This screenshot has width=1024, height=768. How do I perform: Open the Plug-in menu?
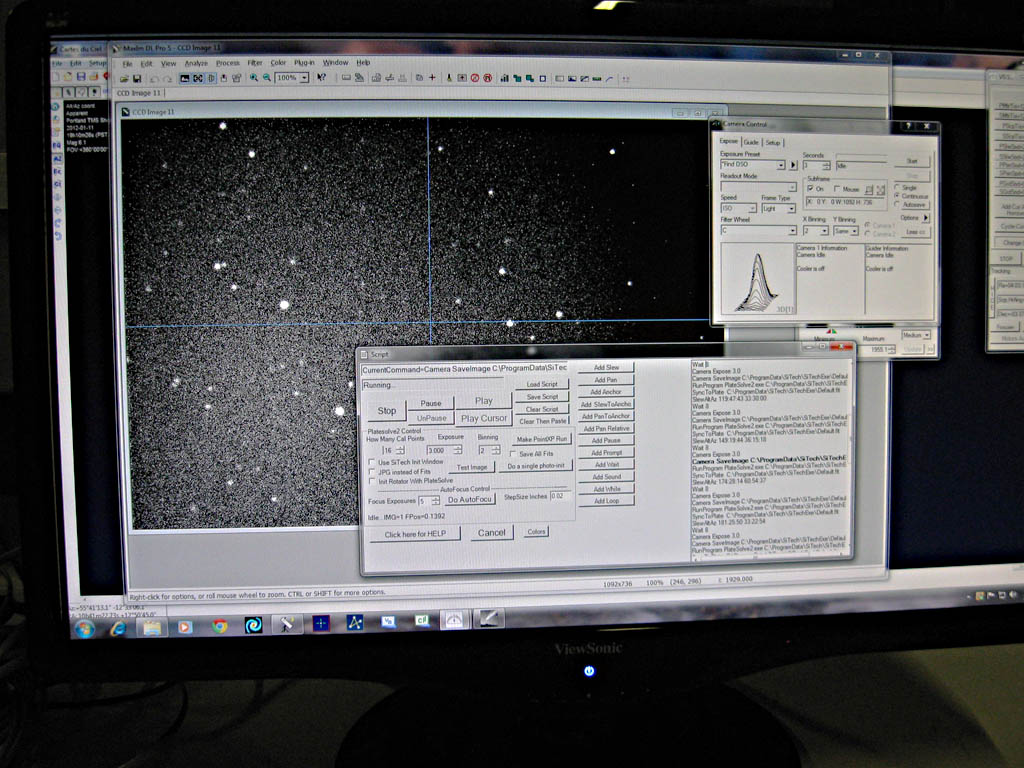[304, 63]
